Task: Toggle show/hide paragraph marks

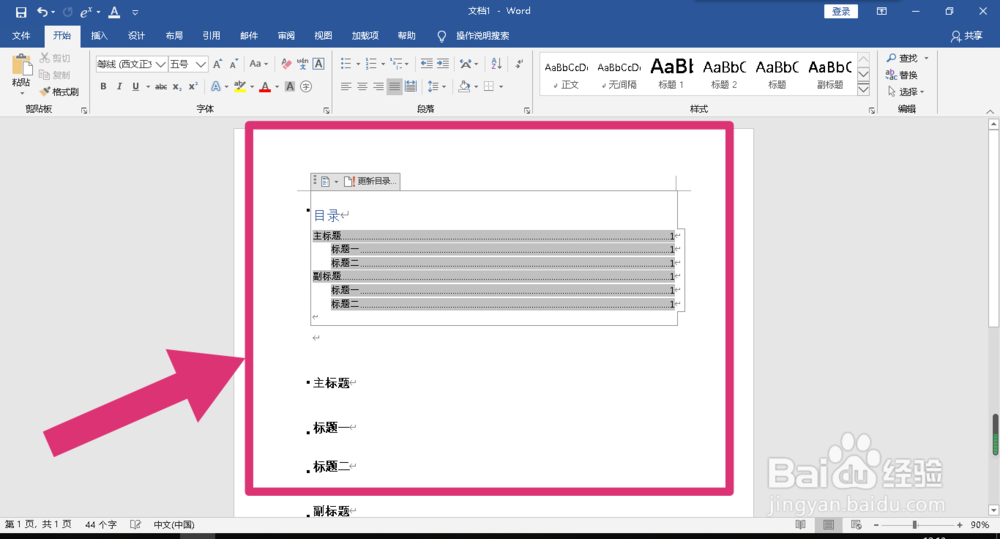Action: point(520,64)
